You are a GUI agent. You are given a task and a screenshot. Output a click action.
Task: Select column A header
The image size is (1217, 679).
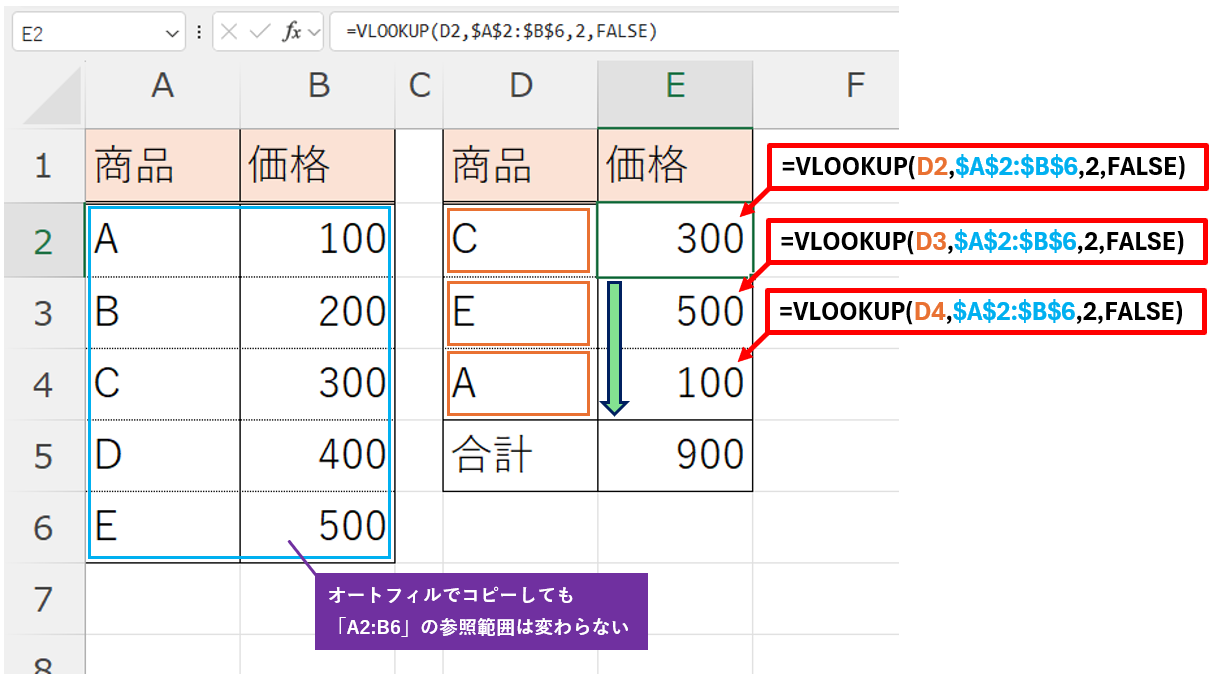162,86
